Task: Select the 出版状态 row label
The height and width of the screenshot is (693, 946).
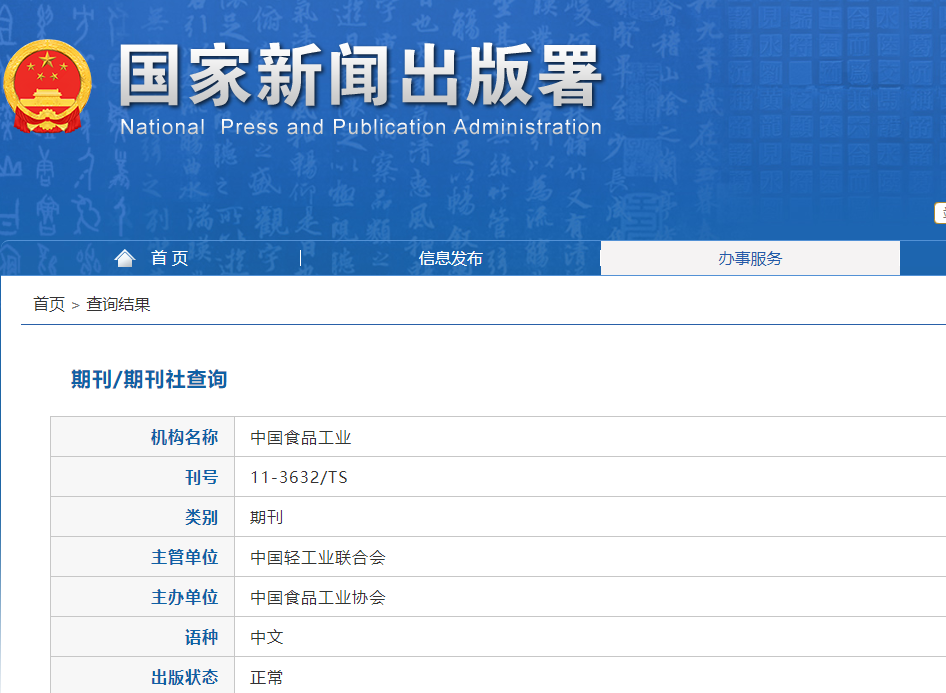Action: [185, 677]
